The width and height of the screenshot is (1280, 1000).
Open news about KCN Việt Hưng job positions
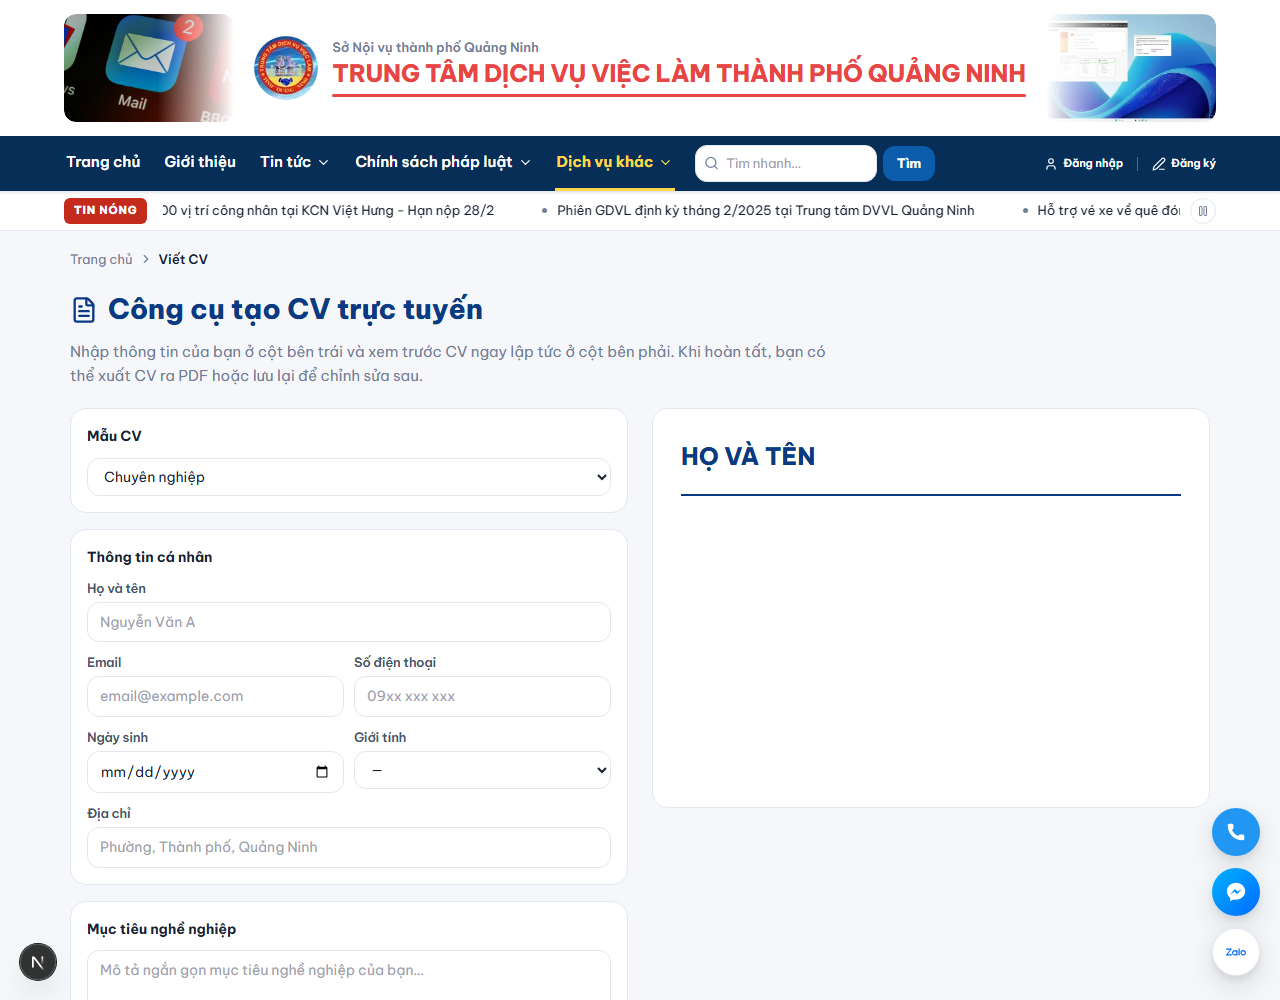pos(328,210)
